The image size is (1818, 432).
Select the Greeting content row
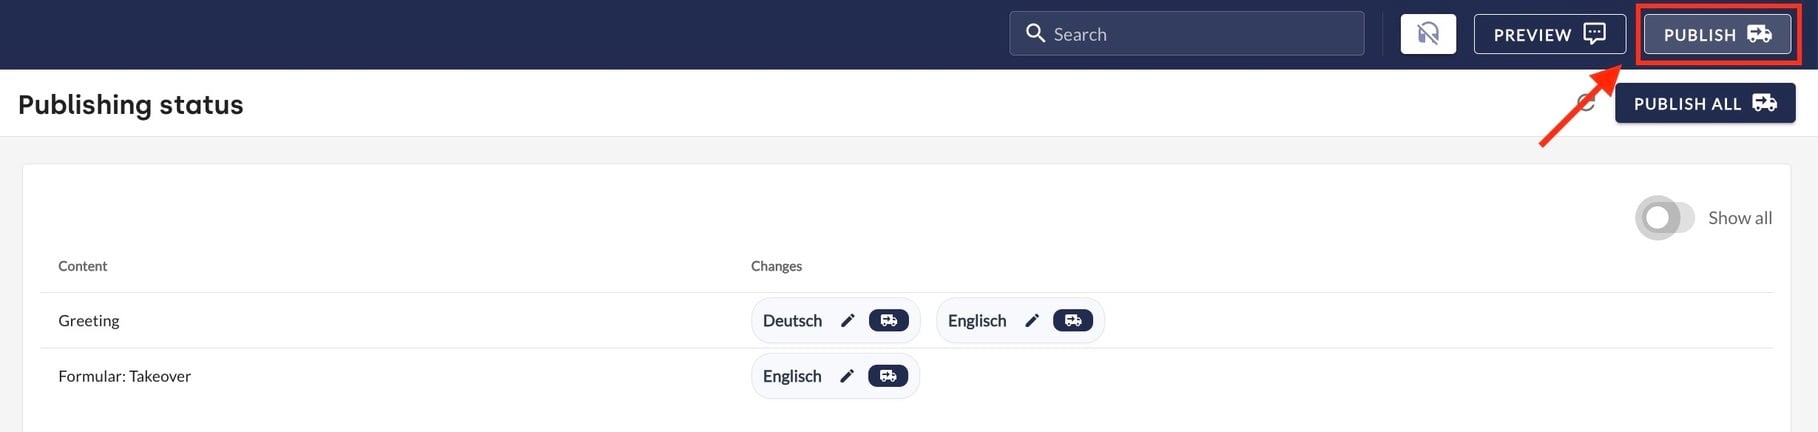click(x=89, y=320)
